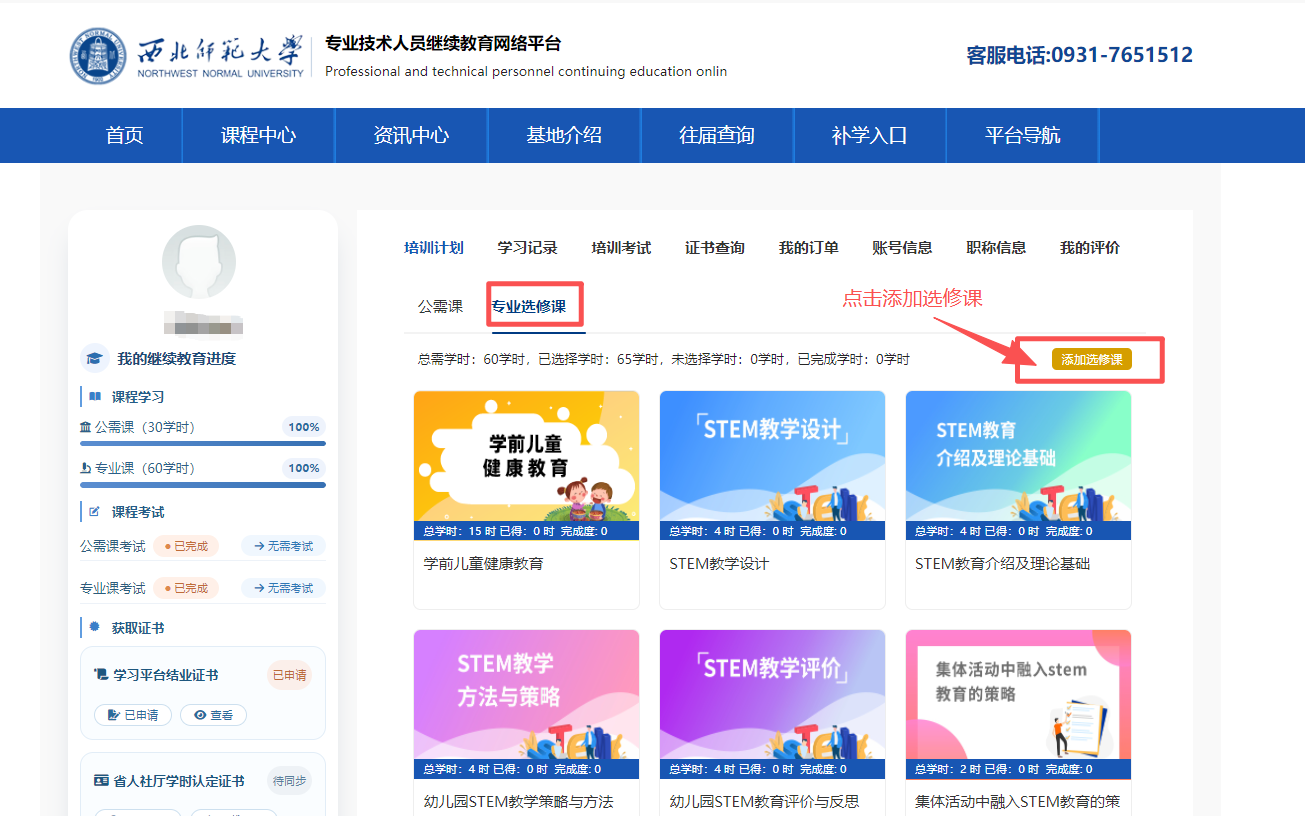Open the 职称信息 tab
This screenshot has width=1305, height=816.
click(996, 248)
